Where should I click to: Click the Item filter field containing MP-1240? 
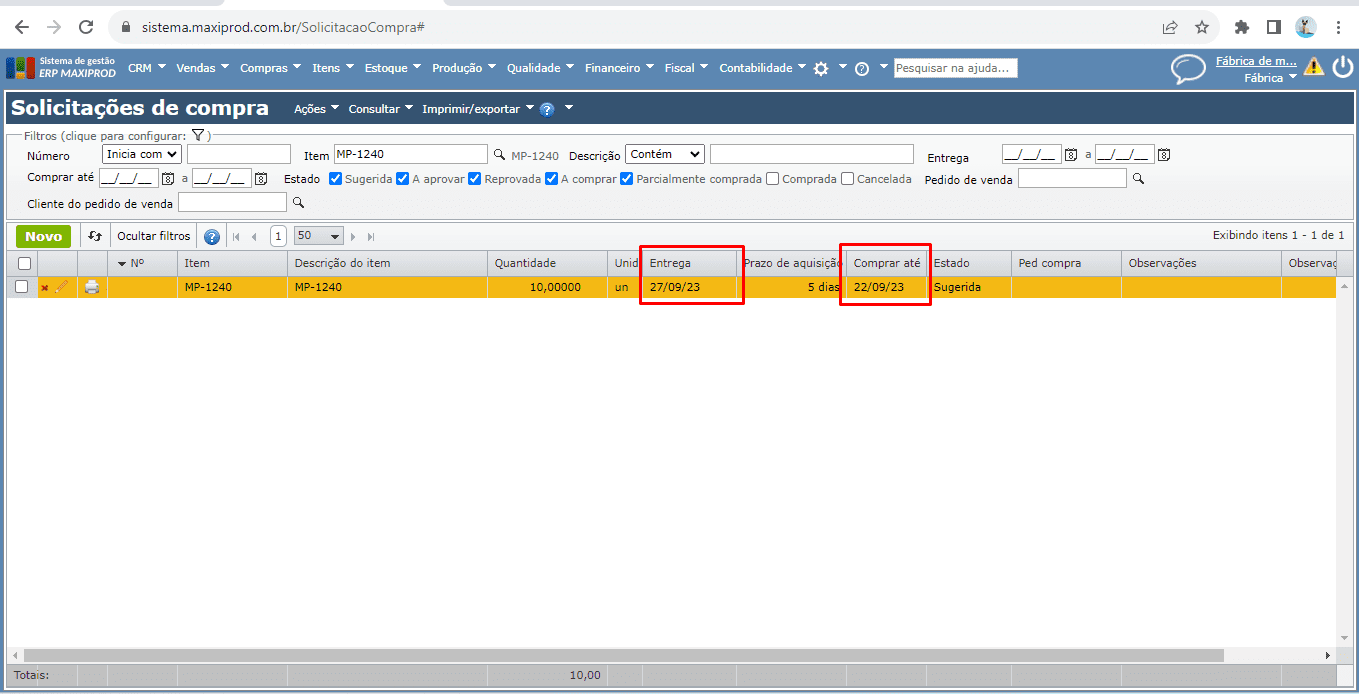(x=411, y=154)
